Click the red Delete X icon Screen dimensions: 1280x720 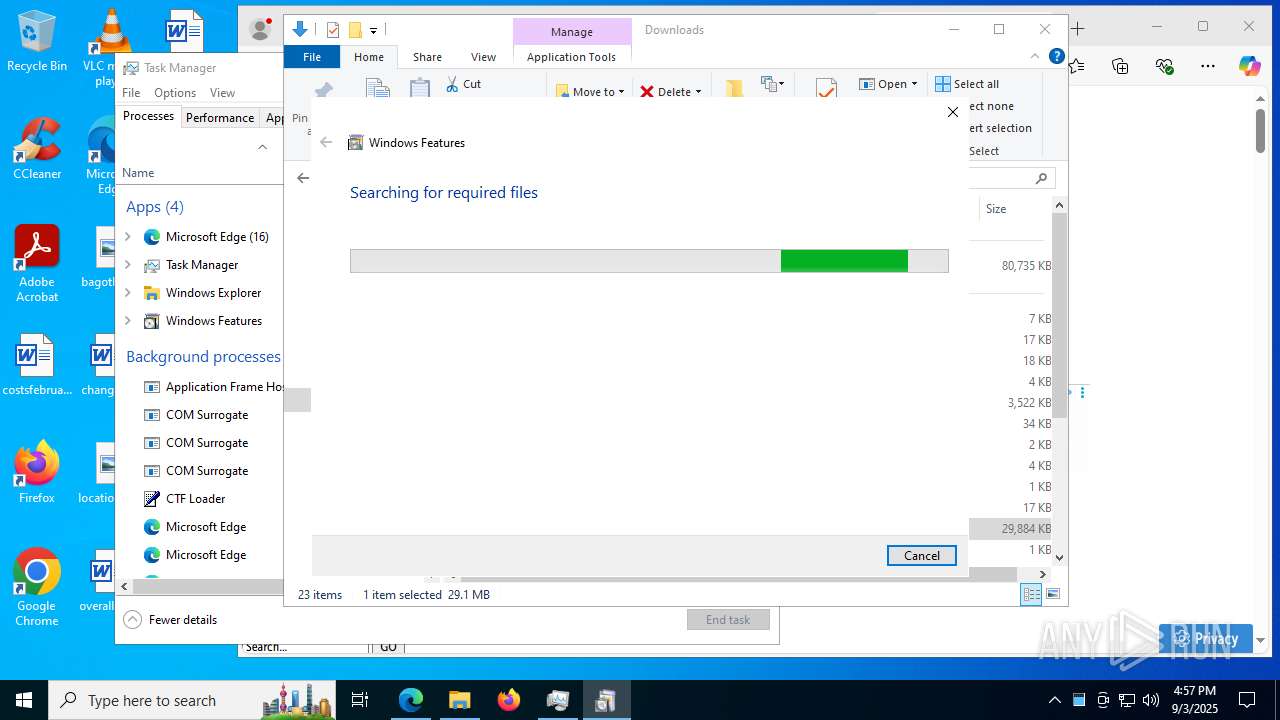(x=647, y=92)
